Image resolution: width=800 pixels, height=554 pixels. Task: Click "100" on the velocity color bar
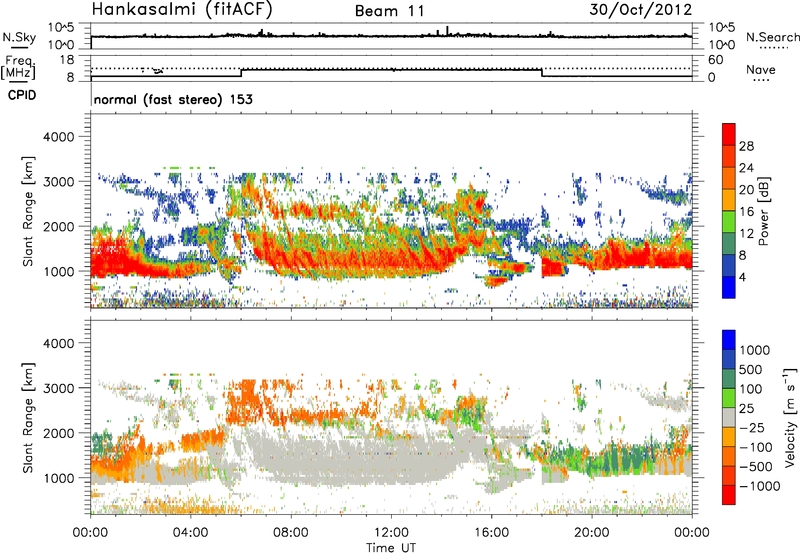pyautogui.click(x=750, y=389)
